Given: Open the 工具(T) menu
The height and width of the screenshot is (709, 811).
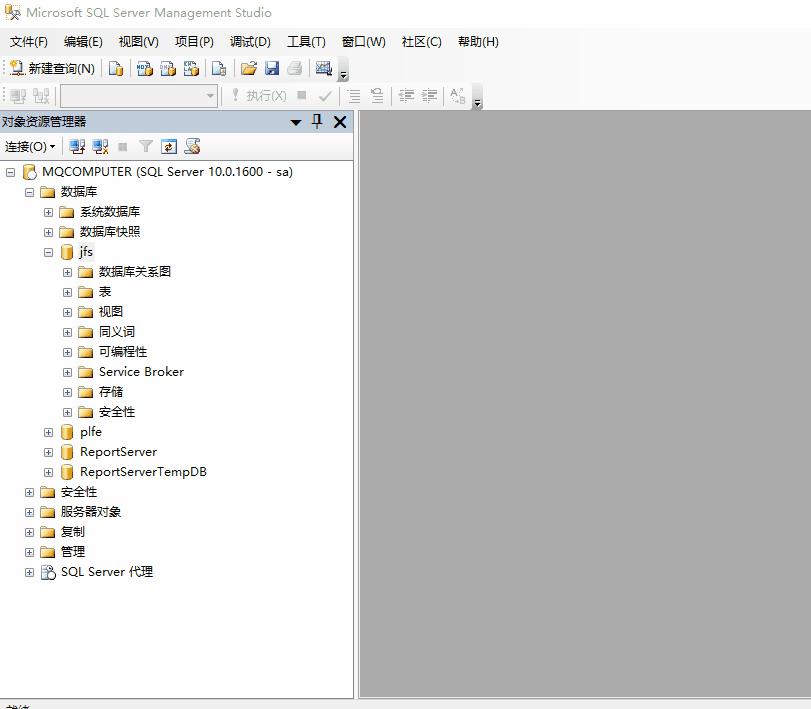Looking at the screenshot, I should [x=305, y=41].
